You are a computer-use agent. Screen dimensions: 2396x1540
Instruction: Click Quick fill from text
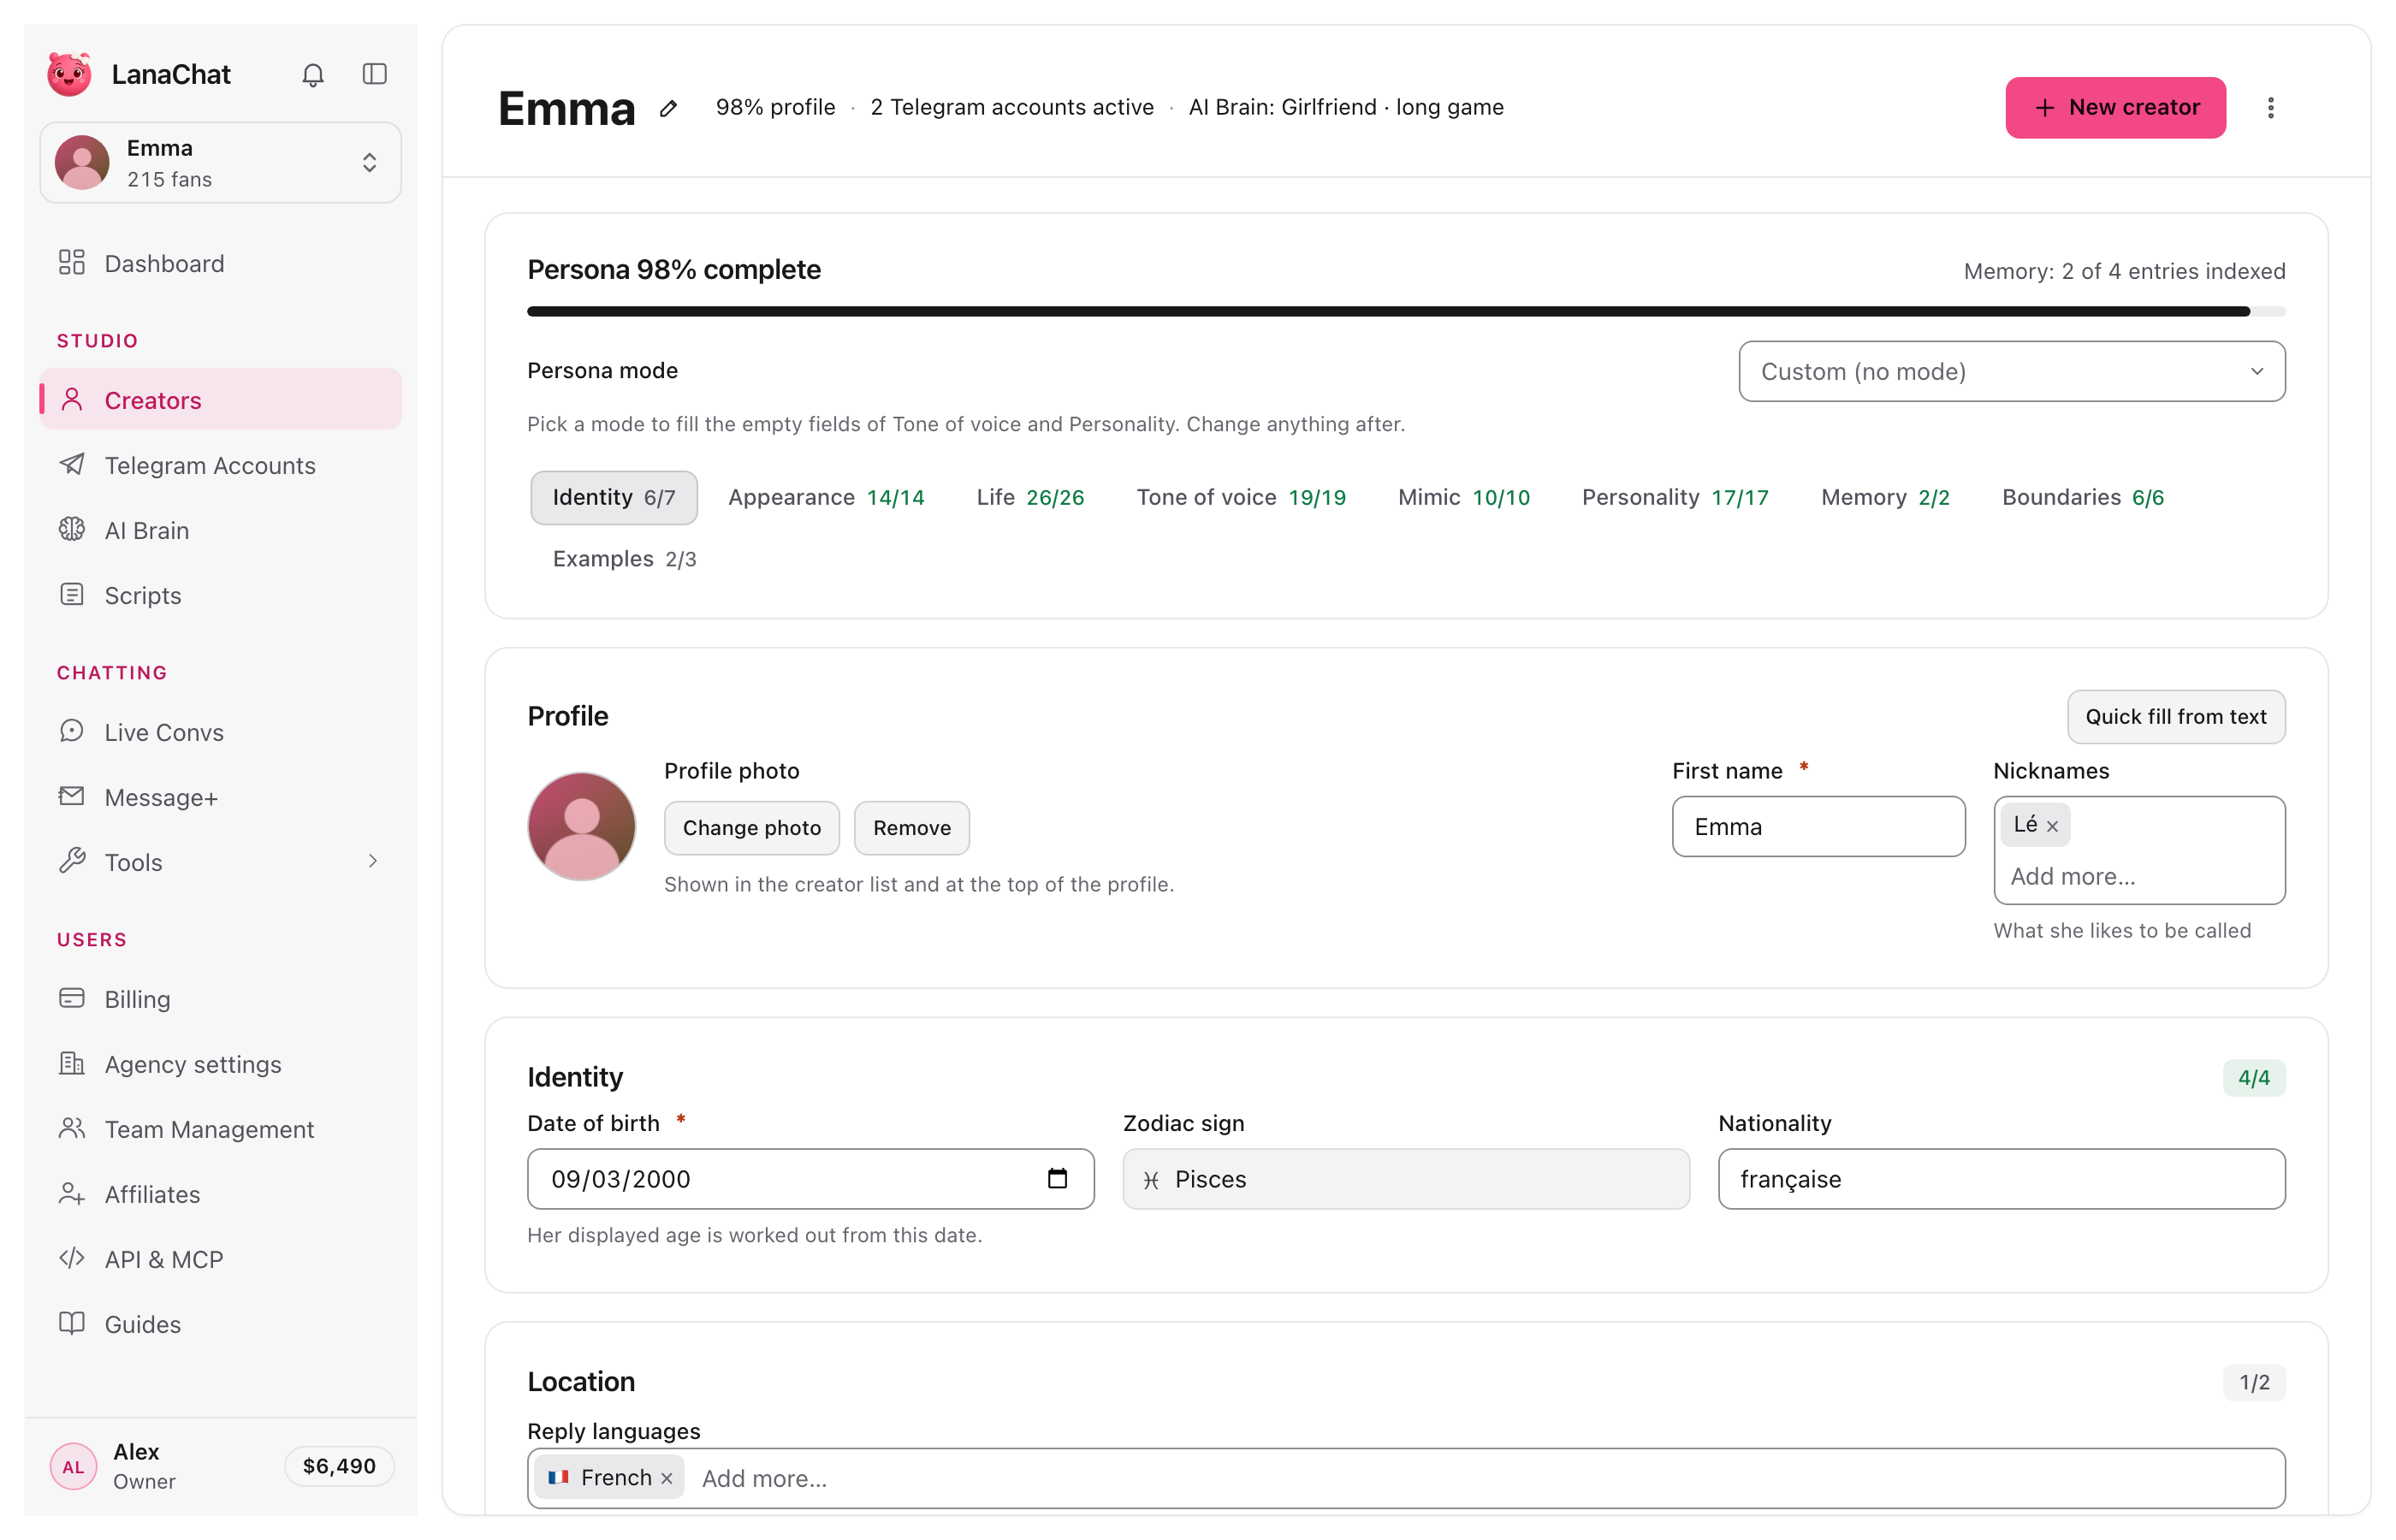click(x=2176, y=717)
